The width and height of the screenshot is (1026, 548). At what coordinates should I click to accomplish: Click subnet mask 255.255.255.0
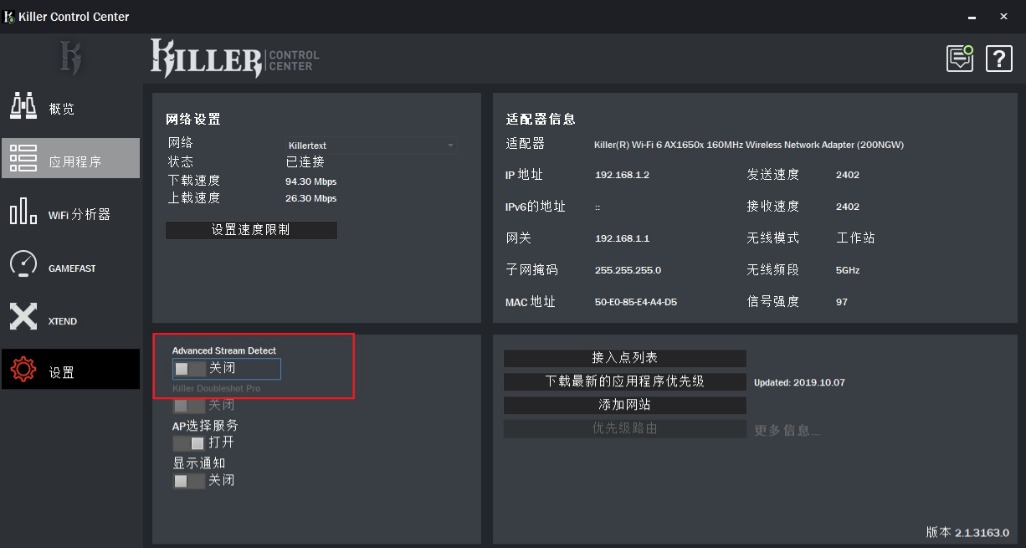click(628, 270)
